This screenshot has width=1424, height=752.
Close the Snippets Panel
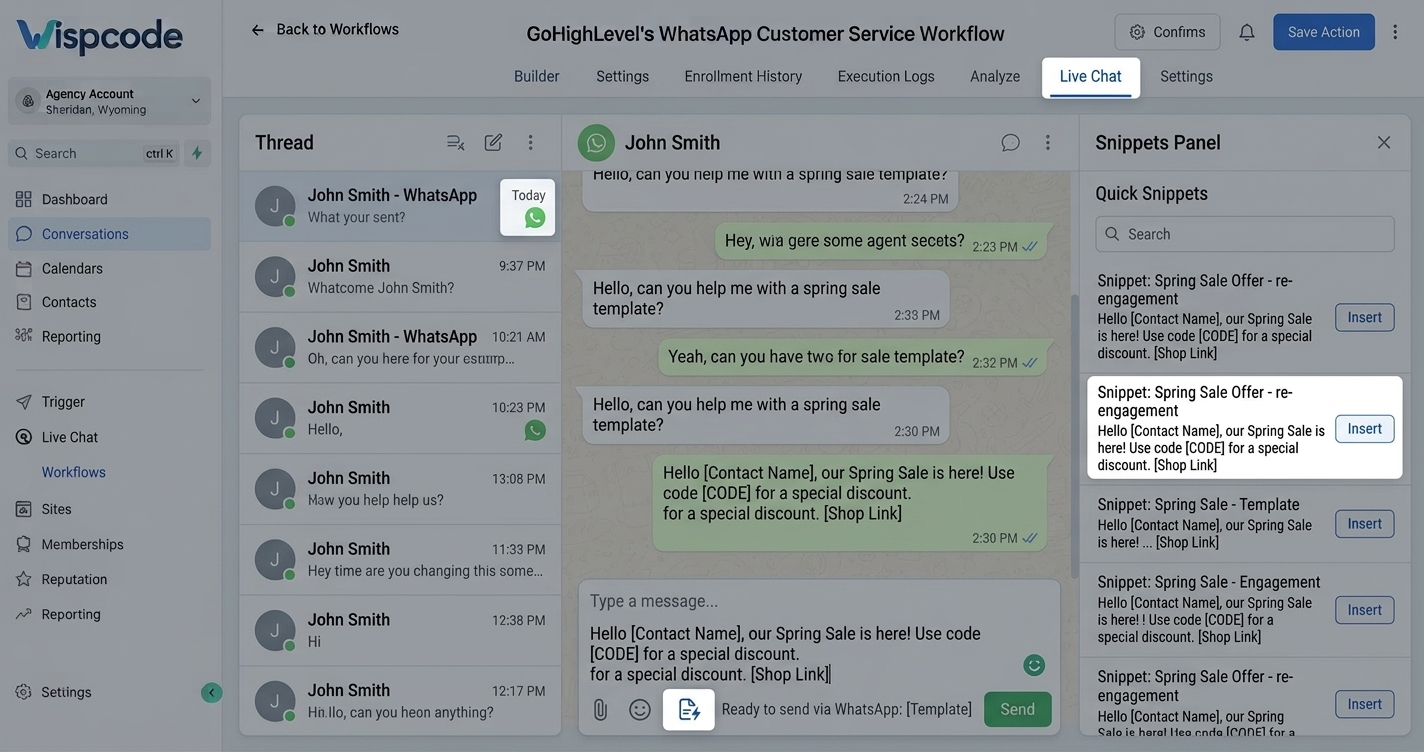[1384, 143]
